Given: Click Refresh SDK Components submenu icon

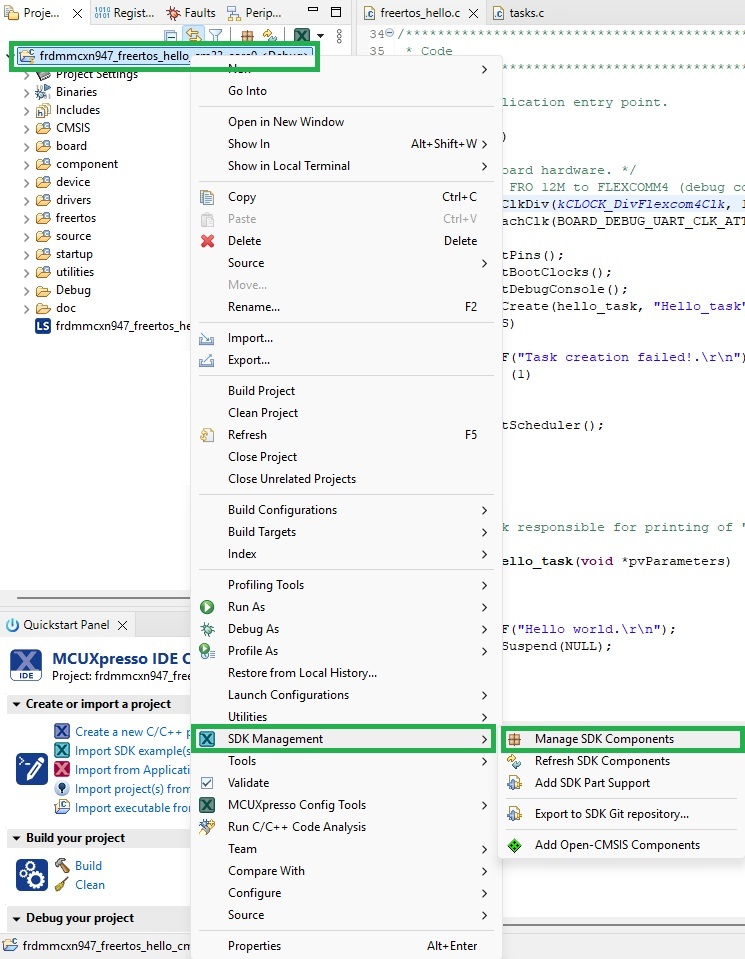Looking at the screenshot, I should tap(514, 761).
